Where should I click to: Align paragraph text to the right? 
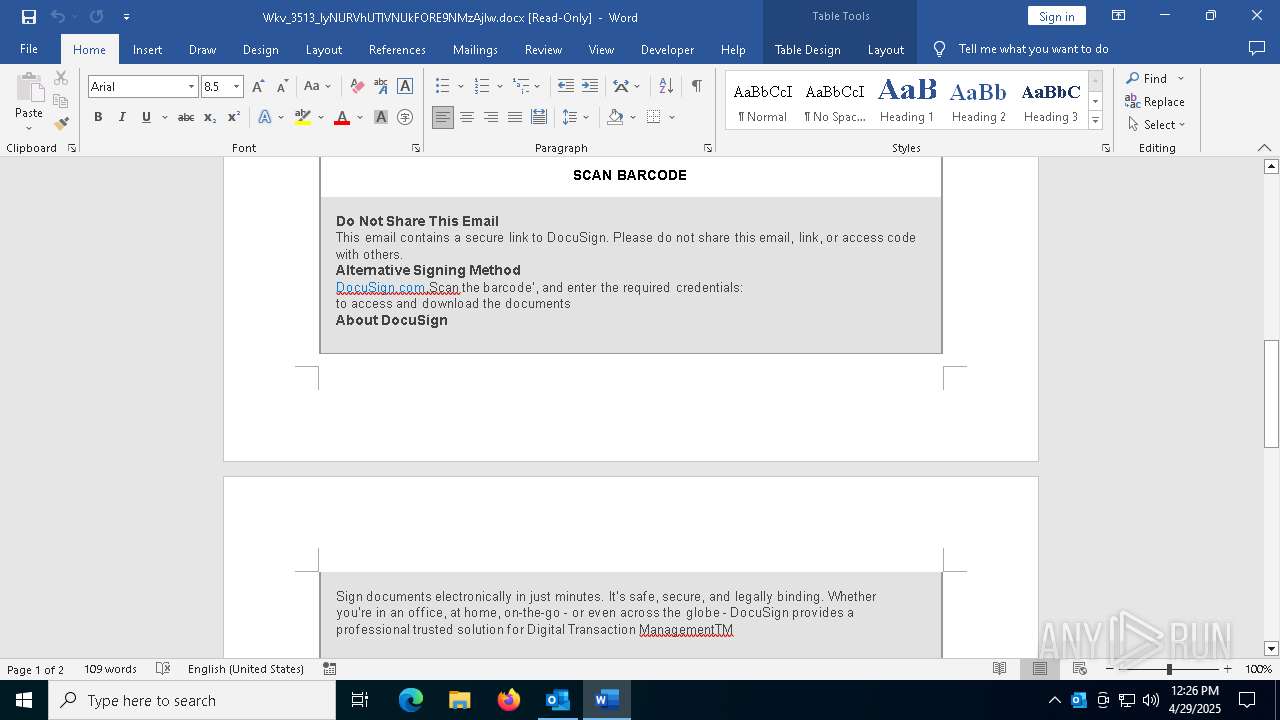tap(491, 117)
